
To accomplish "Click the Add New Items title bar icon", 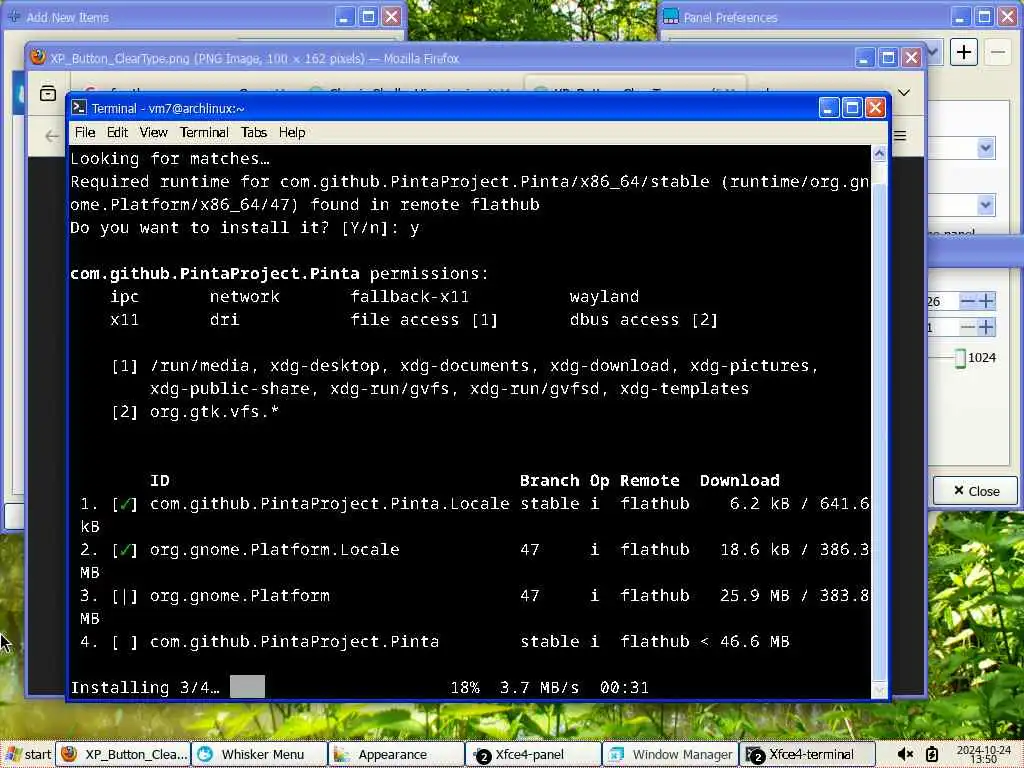I will click(14, 17).
